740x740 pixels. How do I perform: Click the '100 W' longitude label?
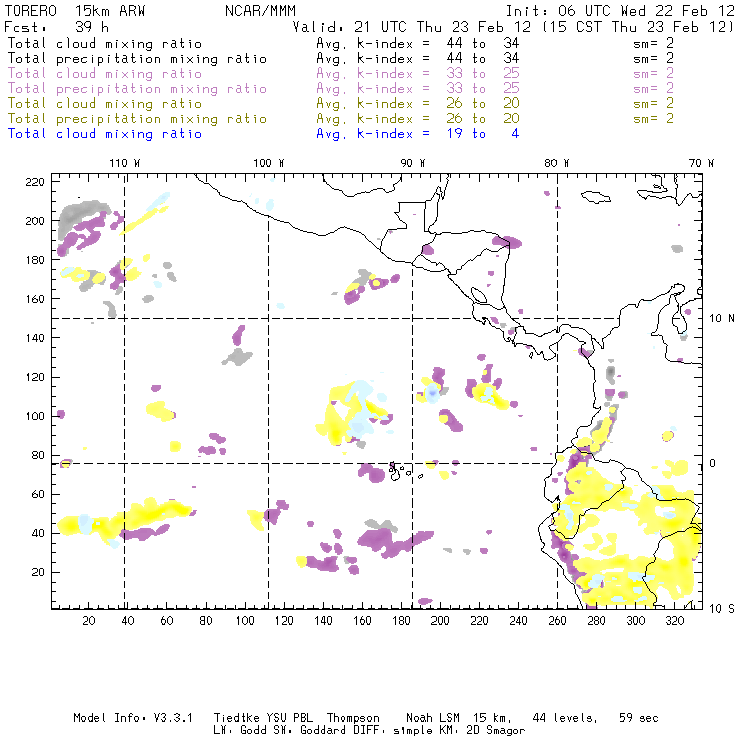coord(269,163)
